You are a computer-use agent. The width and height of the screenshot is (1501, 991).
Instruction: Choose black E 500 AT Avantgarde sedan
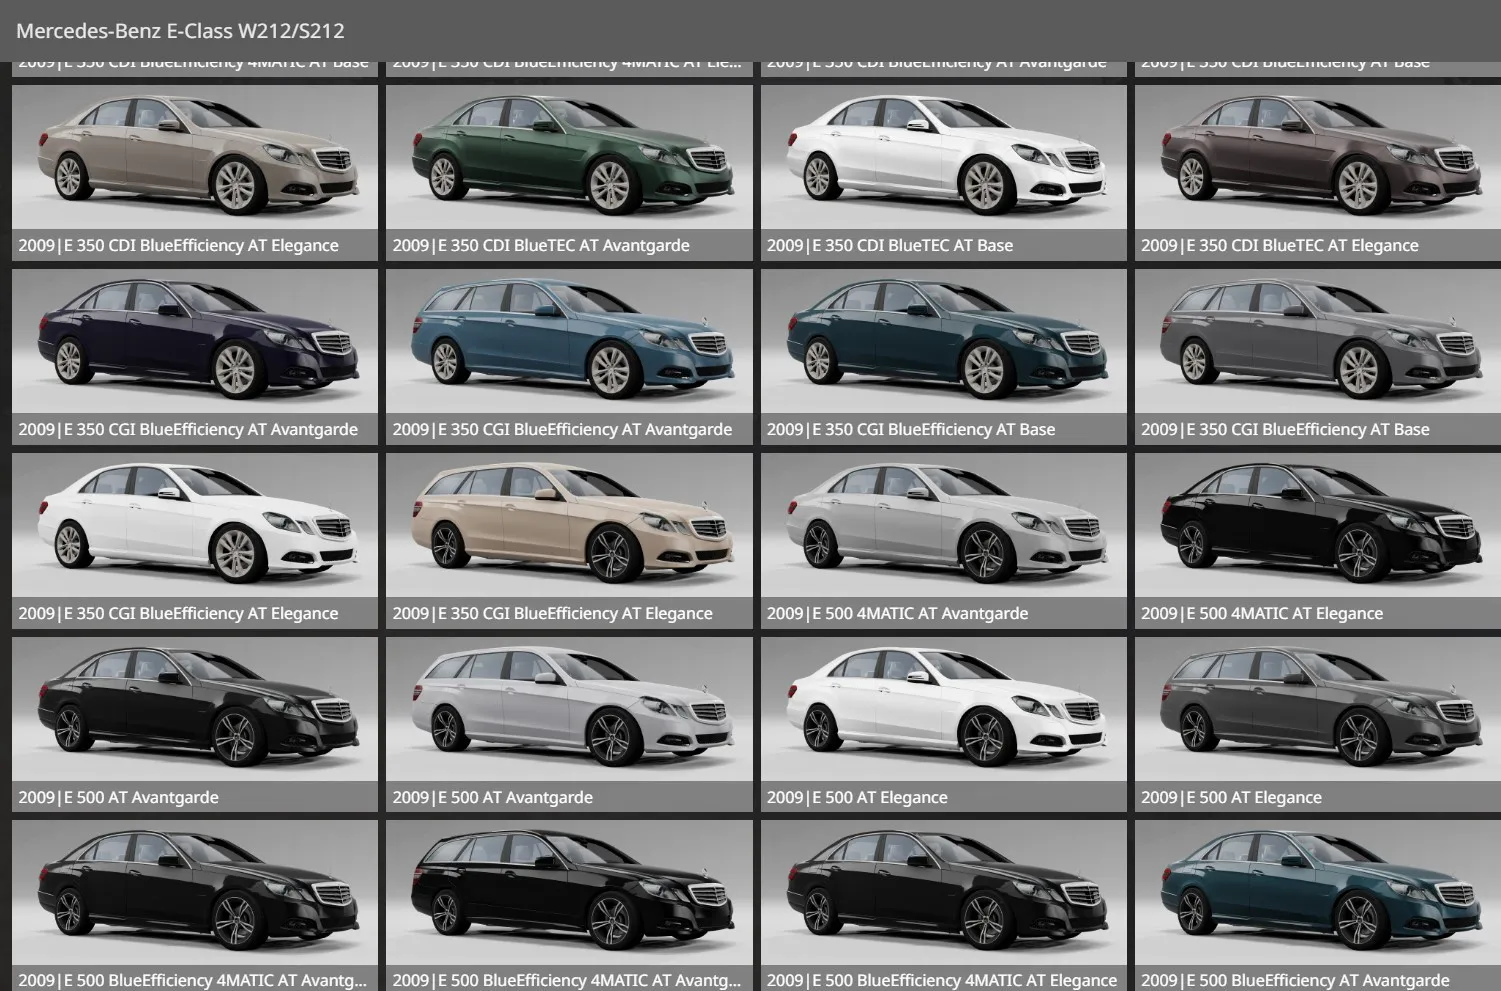coord(195,724)
